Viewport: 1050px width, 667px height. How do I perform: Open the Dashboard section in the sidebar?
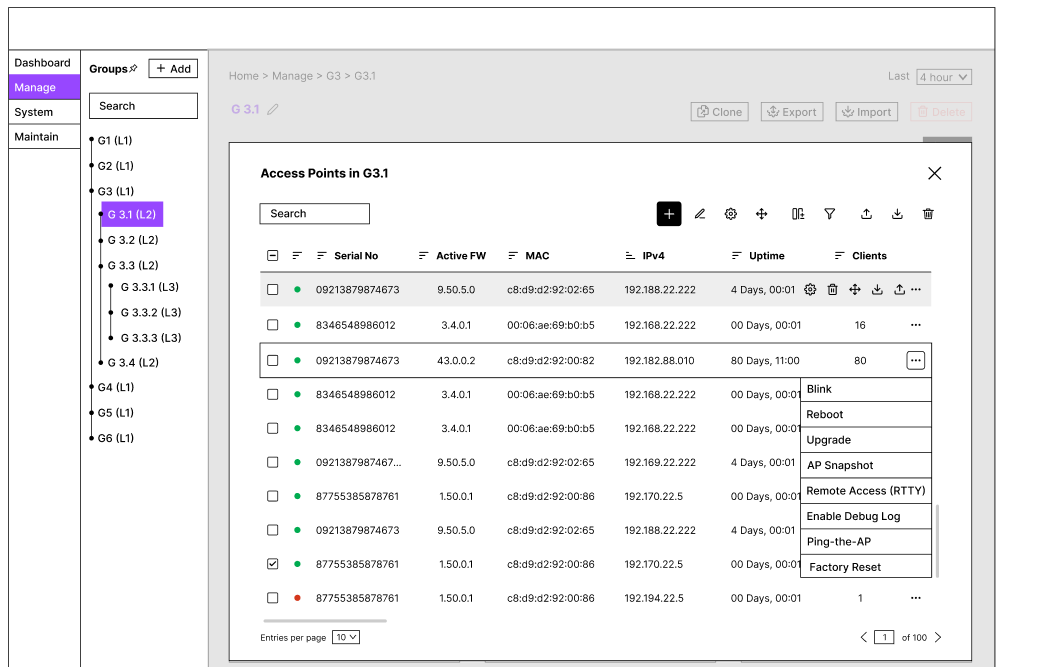pyautogui.click(x=44, y=62)
